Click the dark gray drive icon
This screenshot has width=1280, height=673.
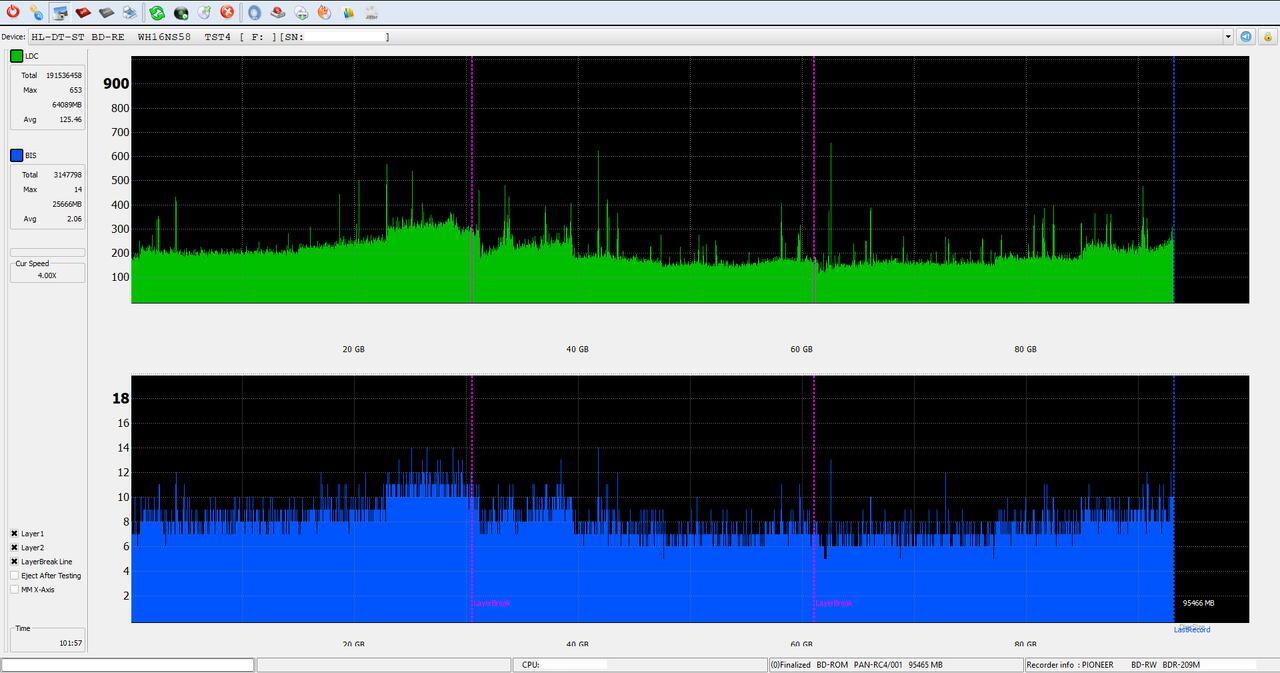(x=106, y=12)
